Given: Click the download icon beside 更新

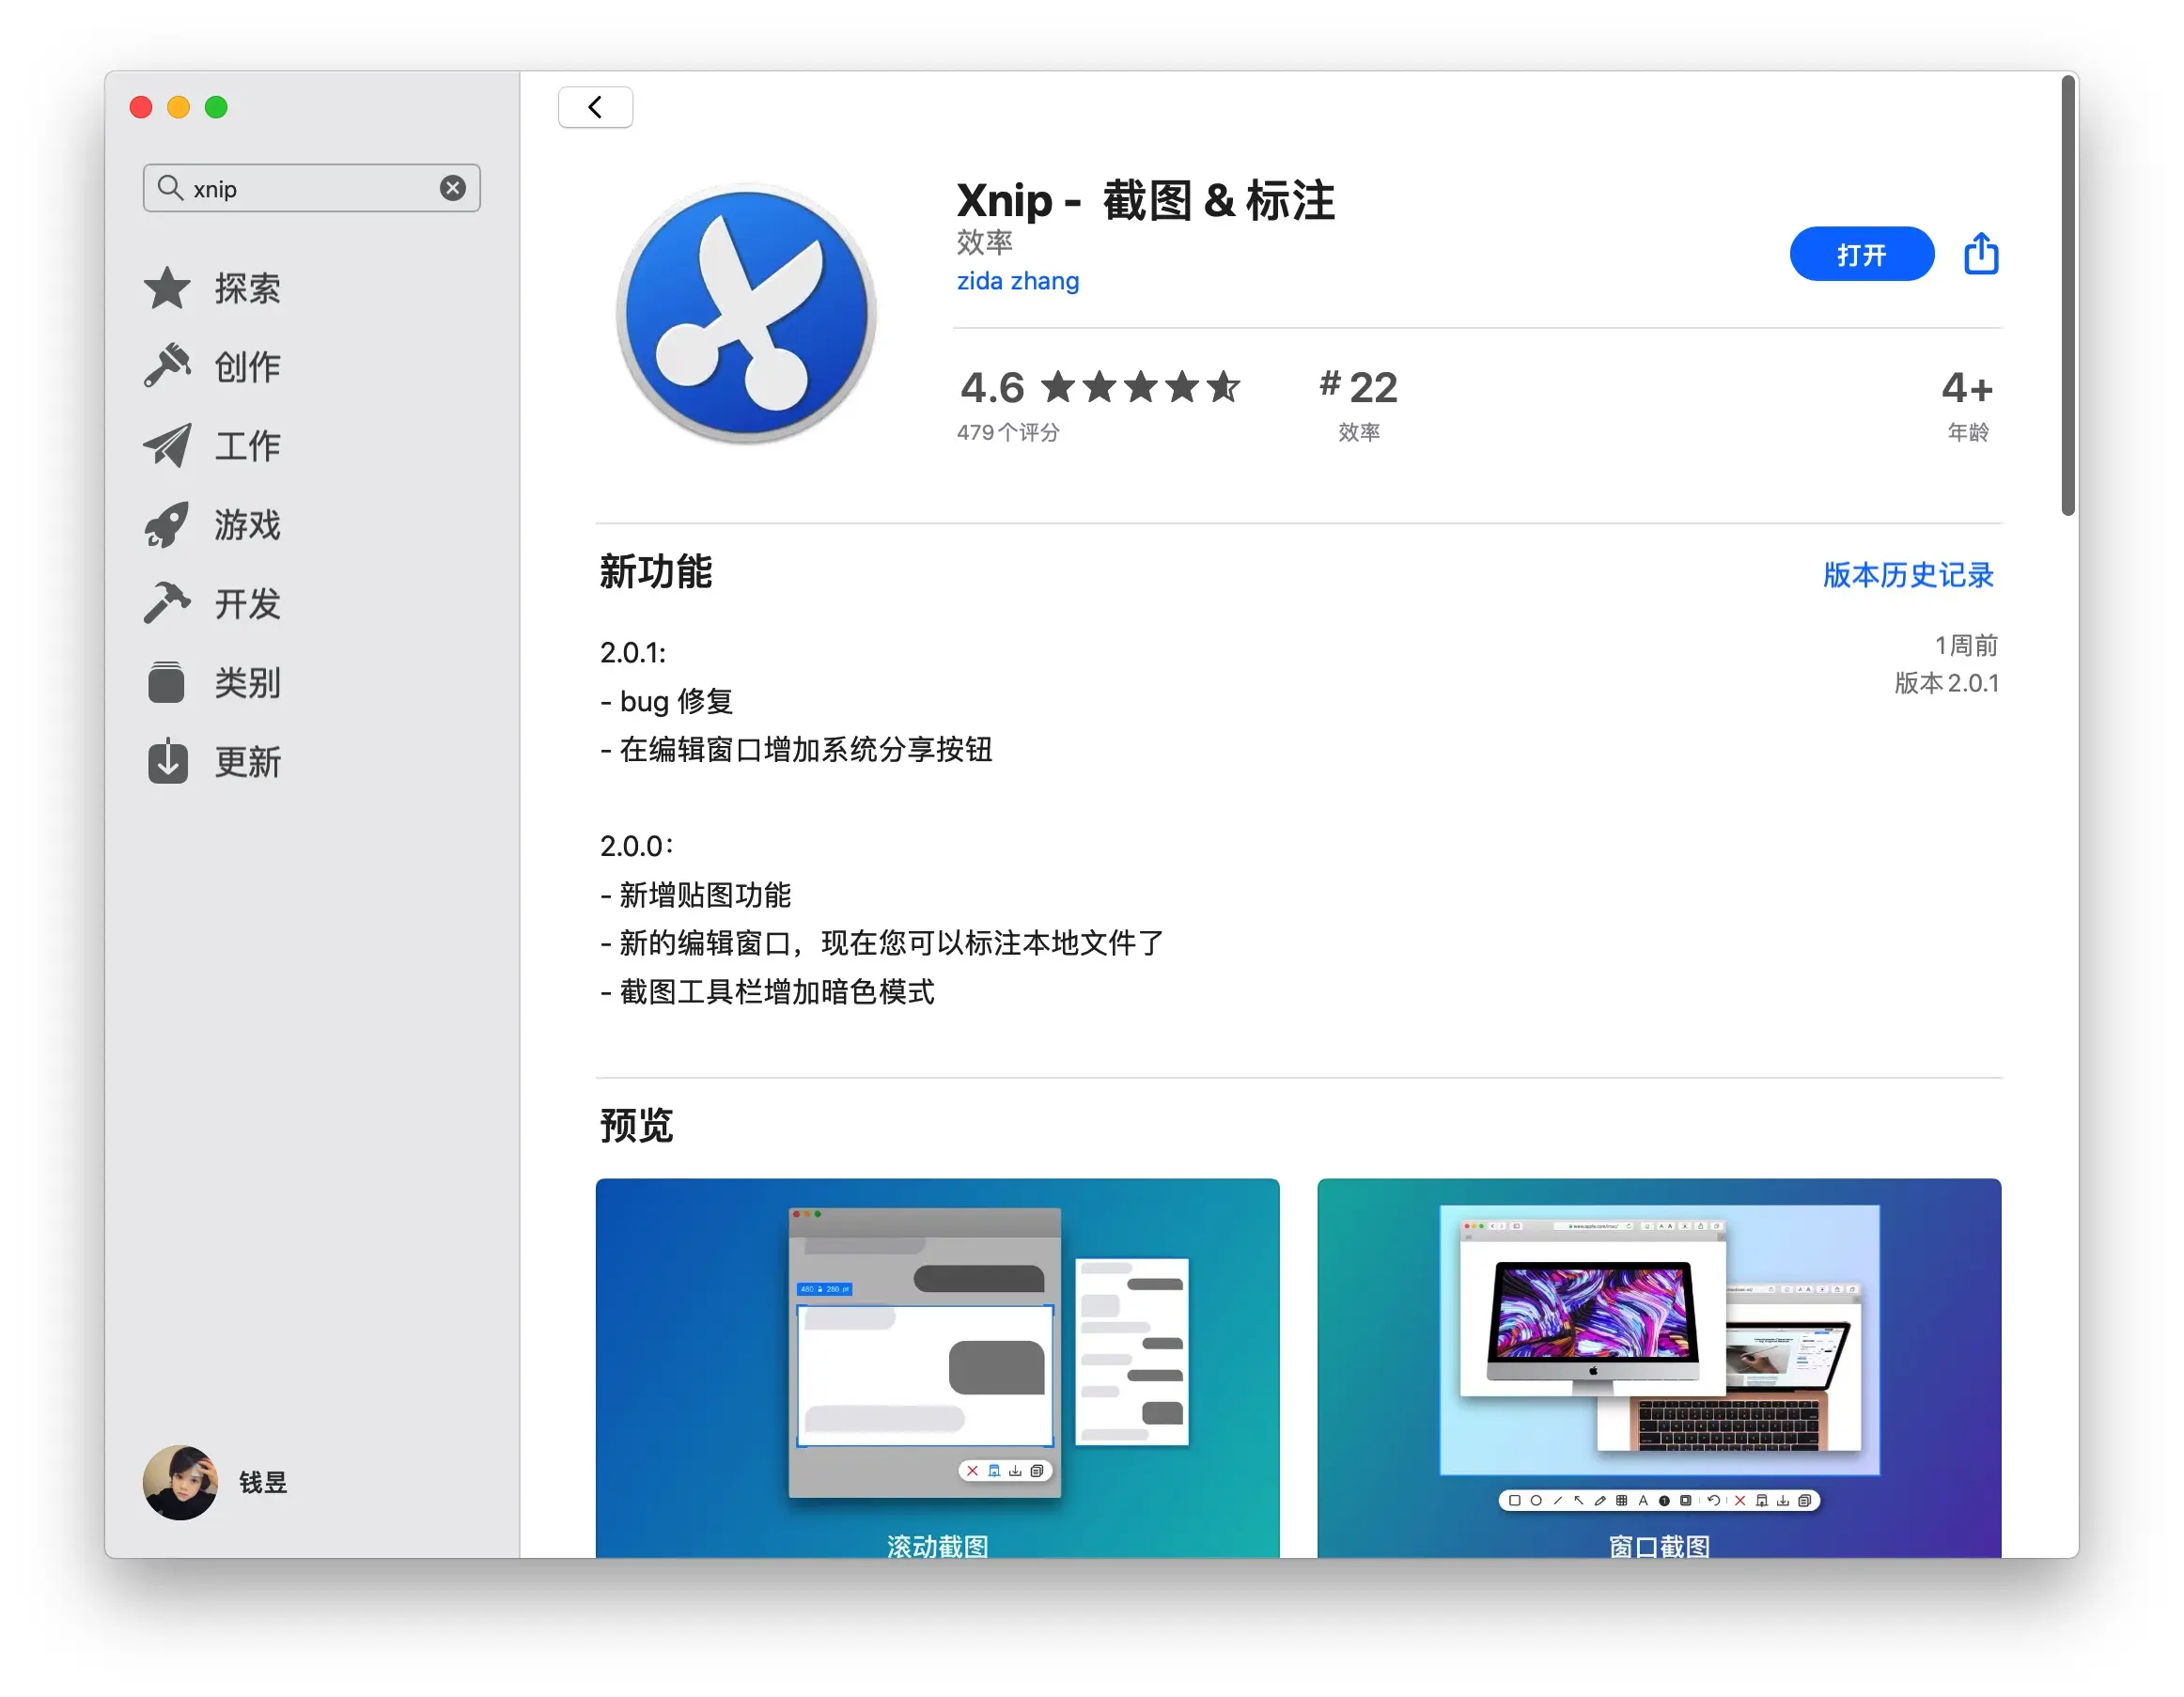Looking at the screenshot, I should coord(167,762).
